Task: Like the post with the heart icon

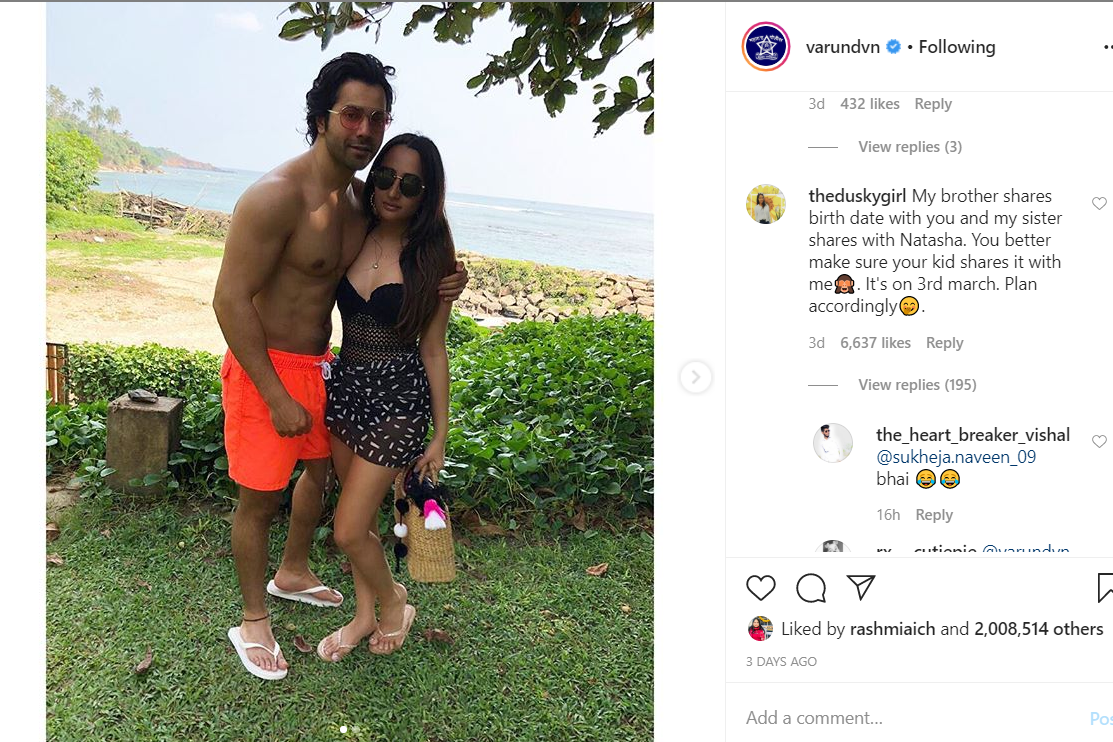Action: 760,588
